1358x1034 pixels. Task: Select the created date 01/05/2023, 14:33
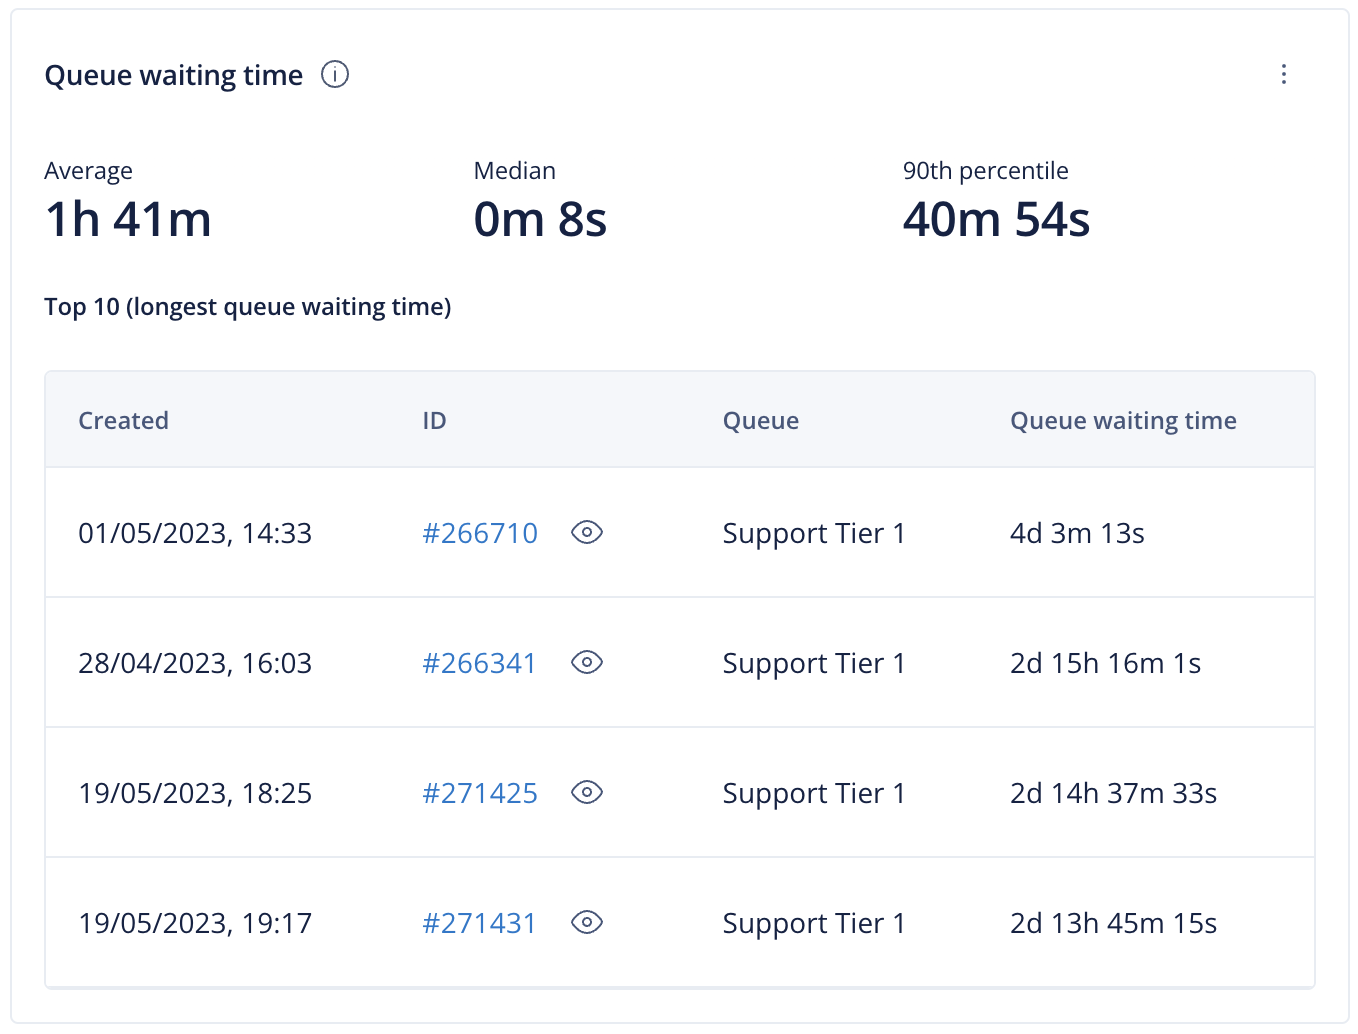195,534
